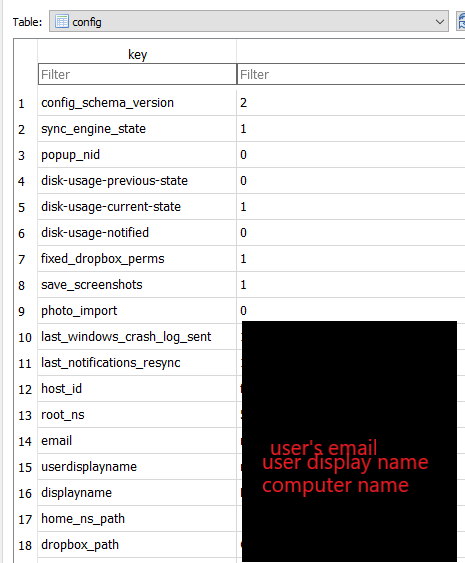Click the value column Filter input
The height and width of the screenshot is (563, 465).
pos(351,74)
